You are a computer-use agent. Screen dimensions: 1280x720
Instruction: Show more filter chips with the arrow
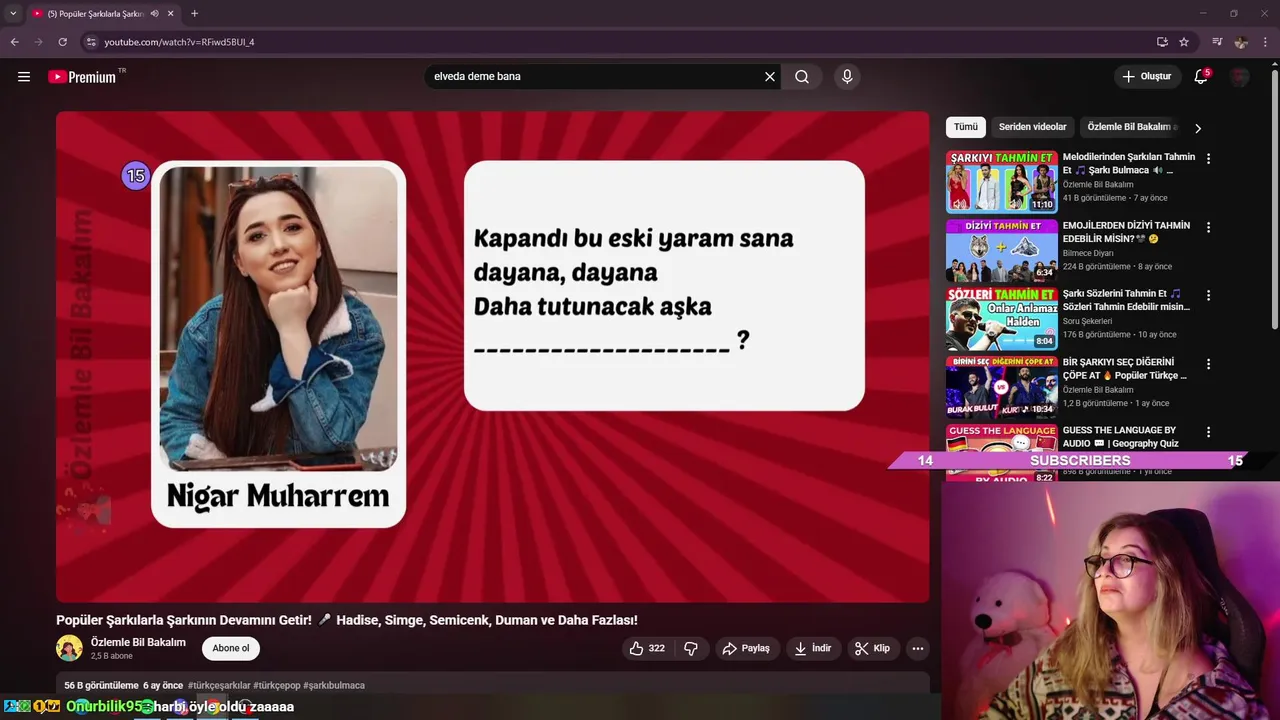(1198, 128)
